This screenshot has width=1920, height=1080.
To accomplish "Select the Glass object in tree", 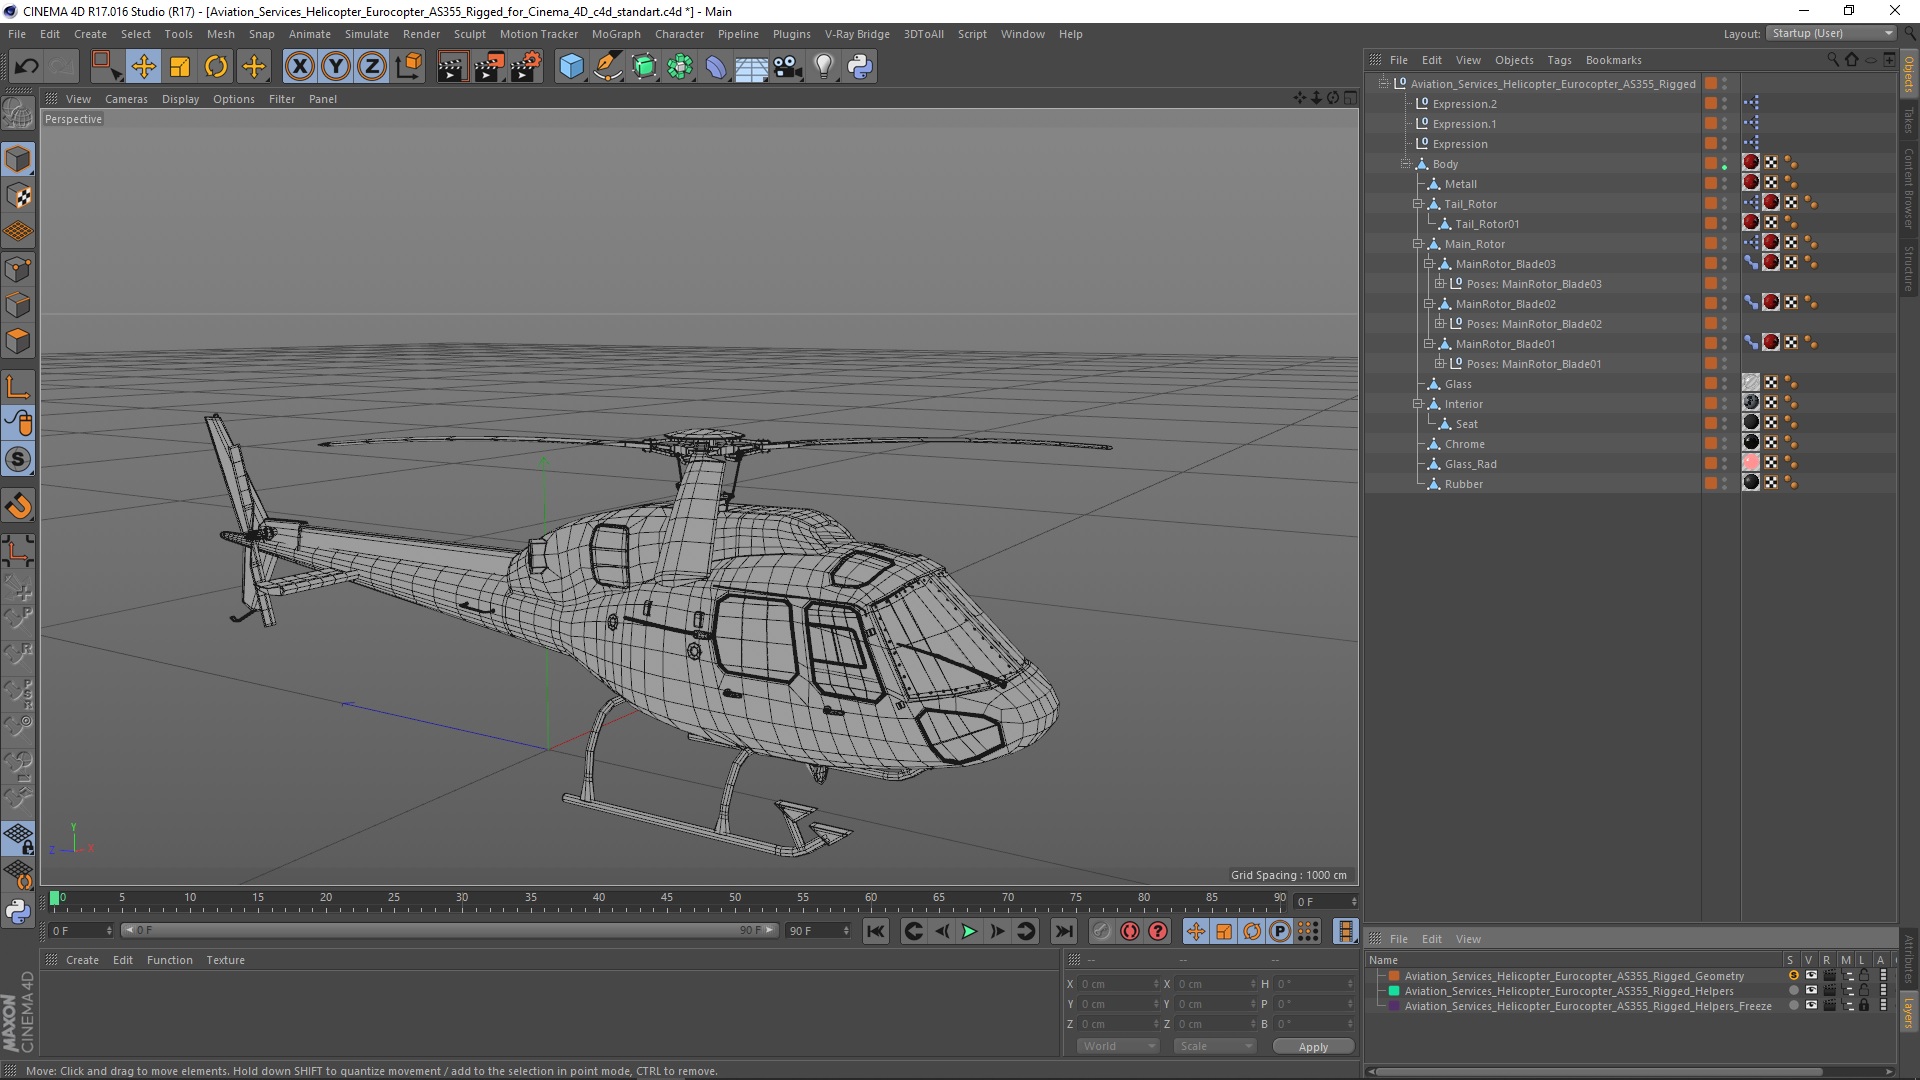I will [x=1457, y=384].
